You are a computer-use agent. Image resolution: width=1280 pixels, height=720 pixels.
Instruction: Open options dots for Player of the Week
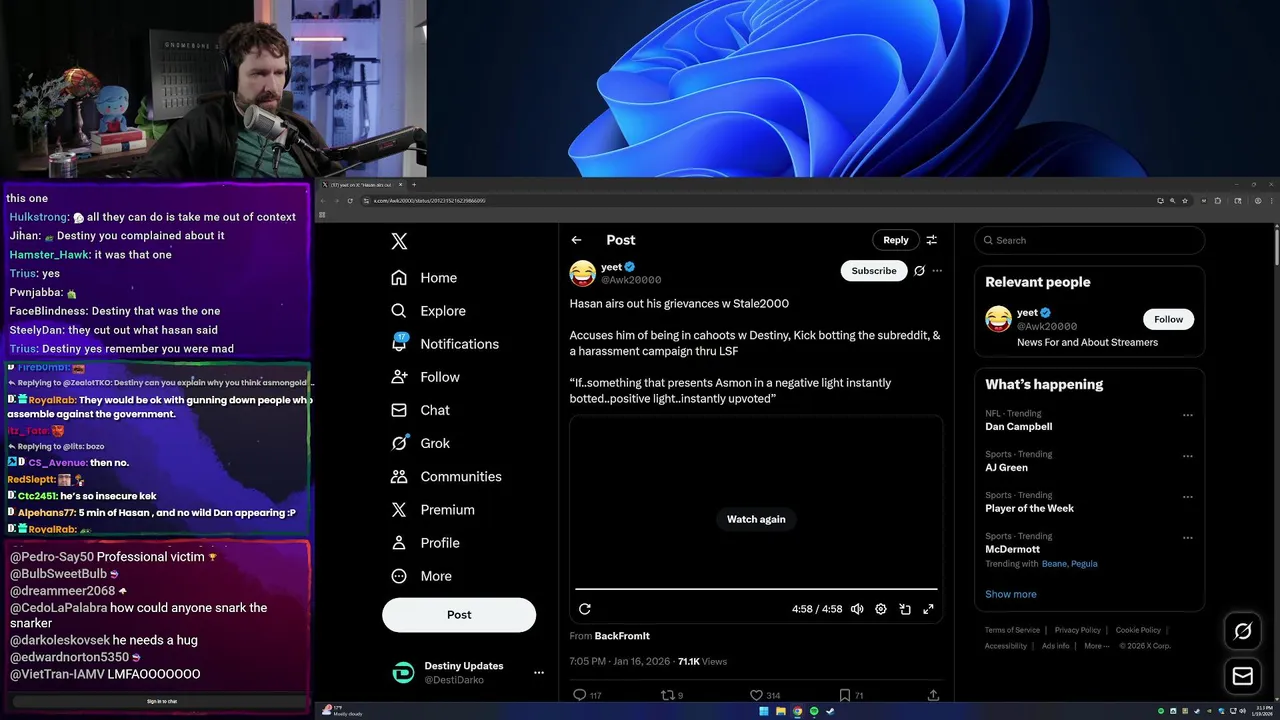(1188, 497)
